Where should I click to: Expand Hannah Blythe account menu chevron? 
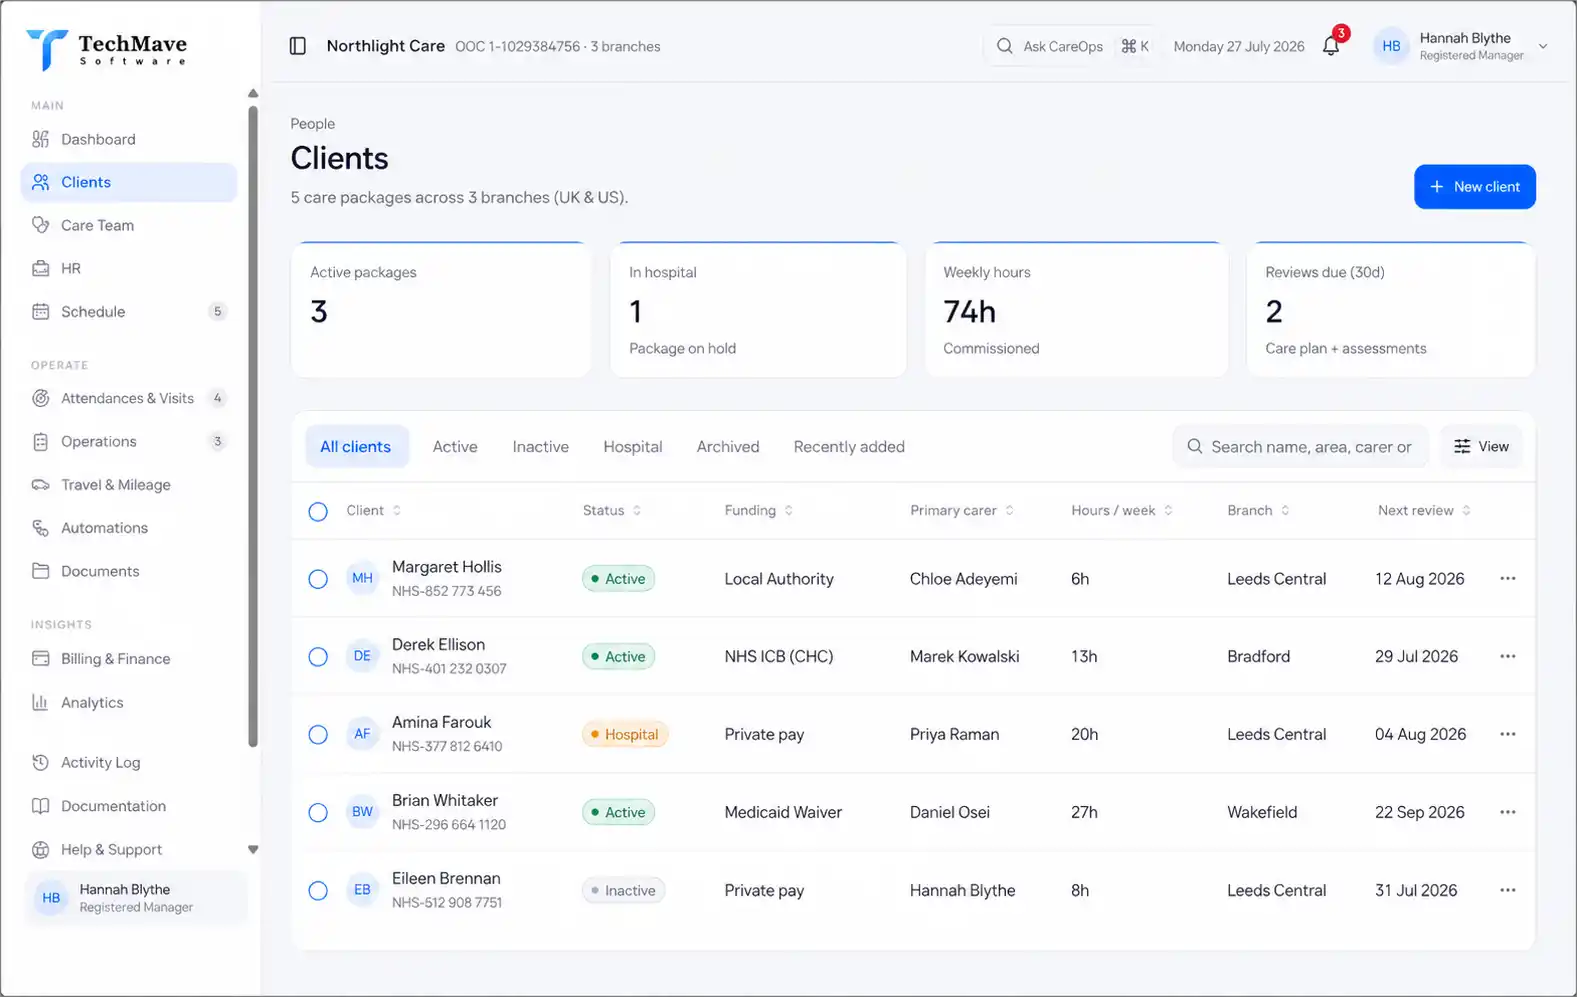click(1543, 46)
